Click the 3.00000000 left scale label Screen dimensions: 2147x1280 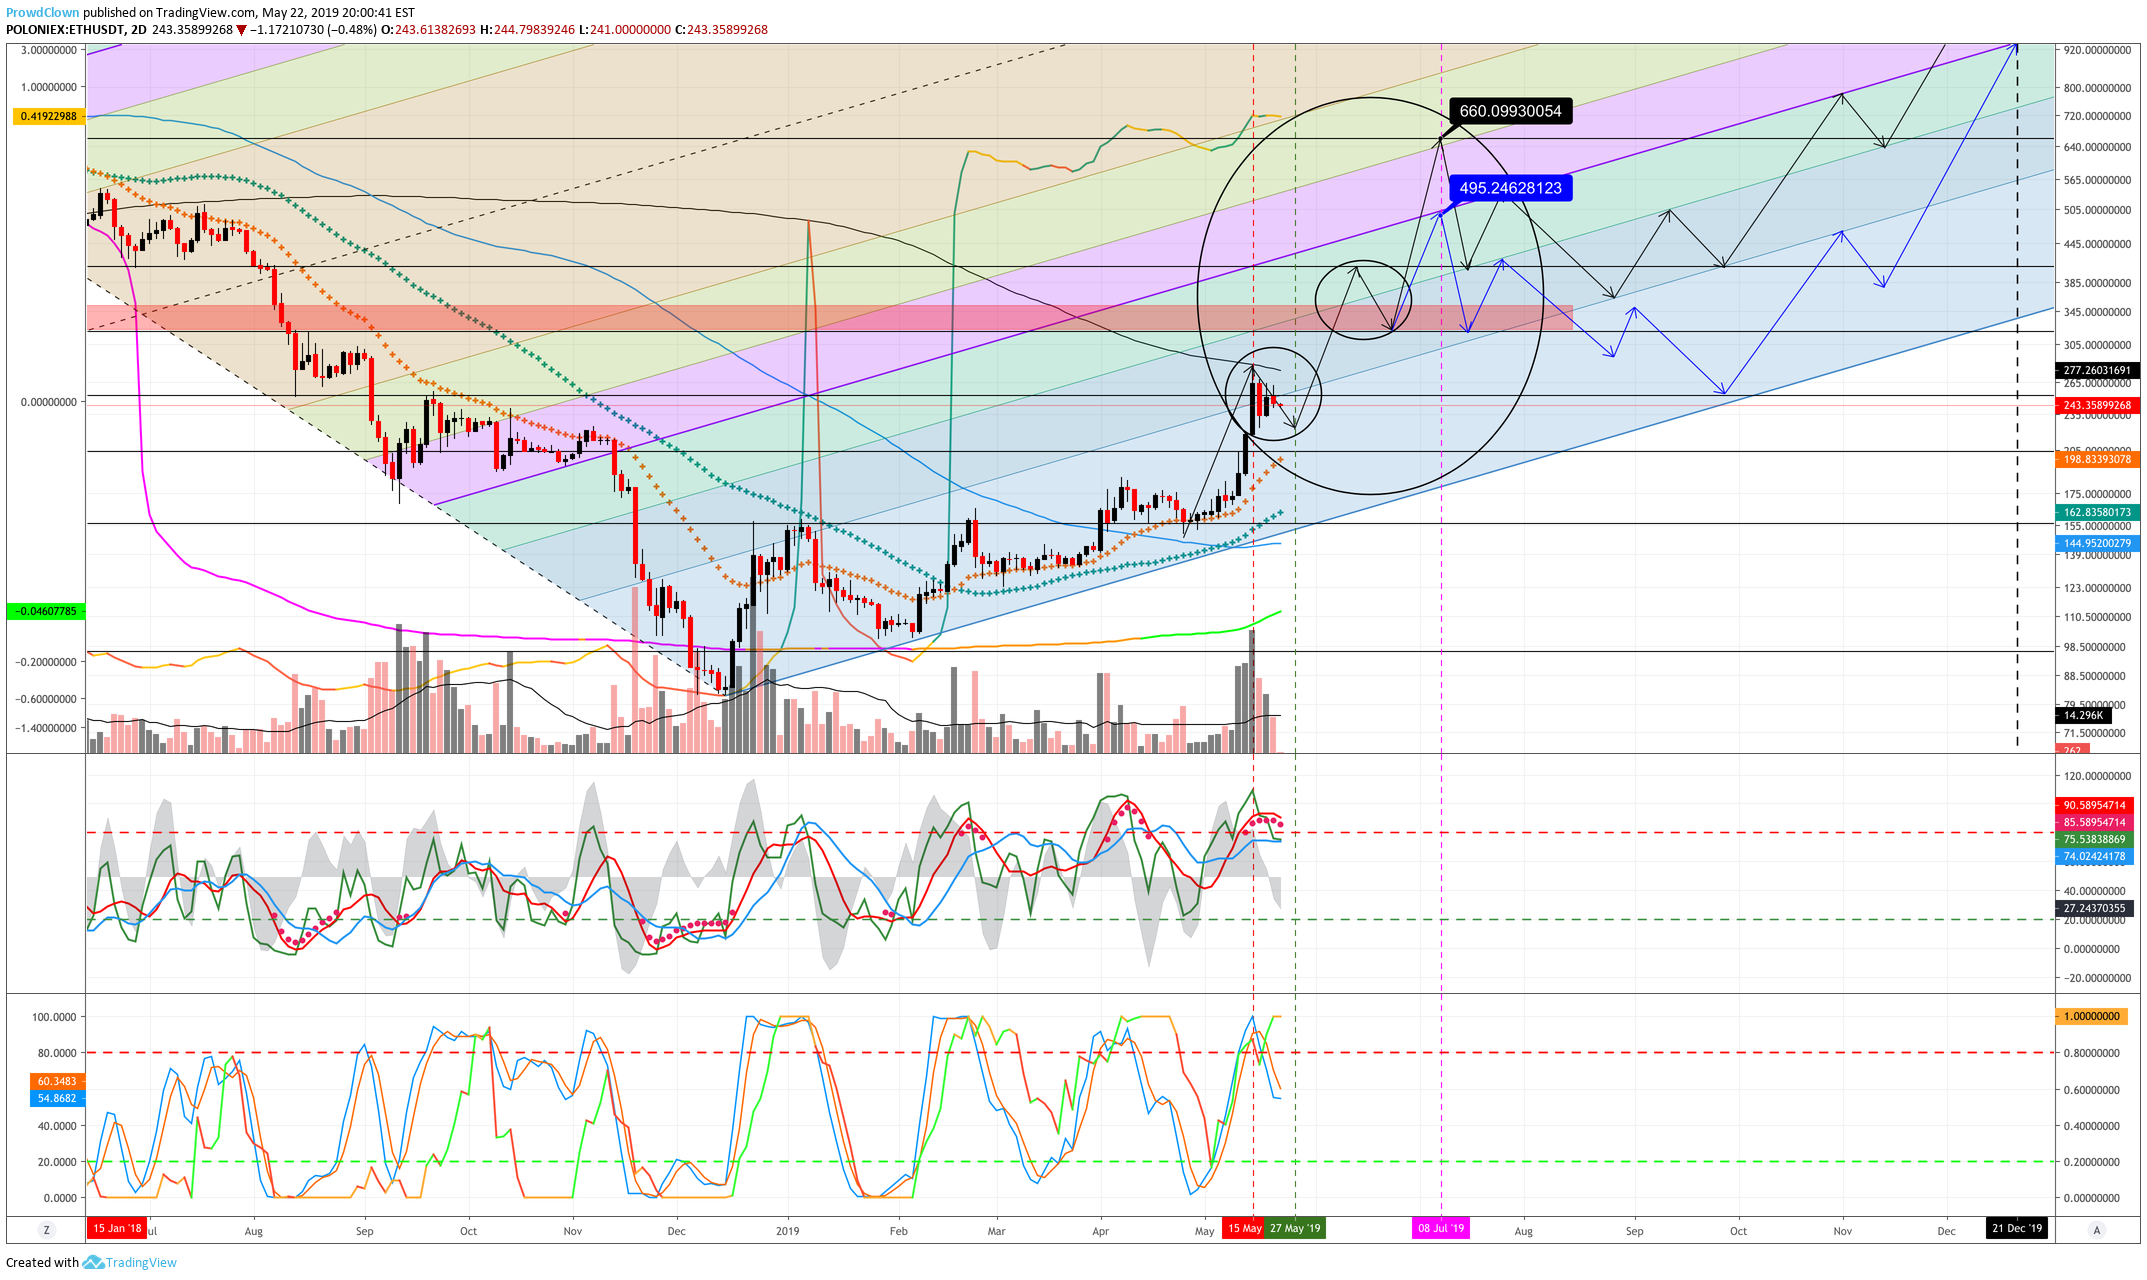point(50,49)
